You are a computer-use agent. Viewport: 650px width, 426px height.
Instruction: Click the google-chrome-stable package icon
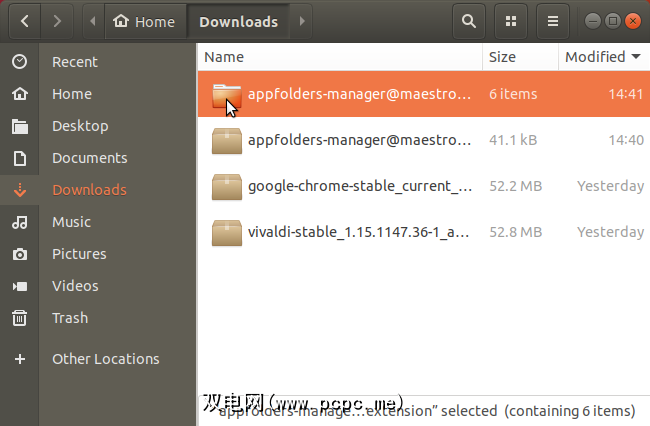(227, 187)
